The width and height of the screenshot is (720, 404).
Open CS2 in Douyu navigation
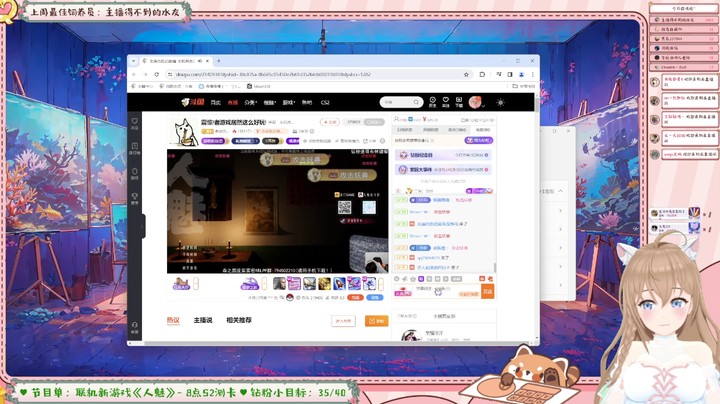tap(325, 102)
